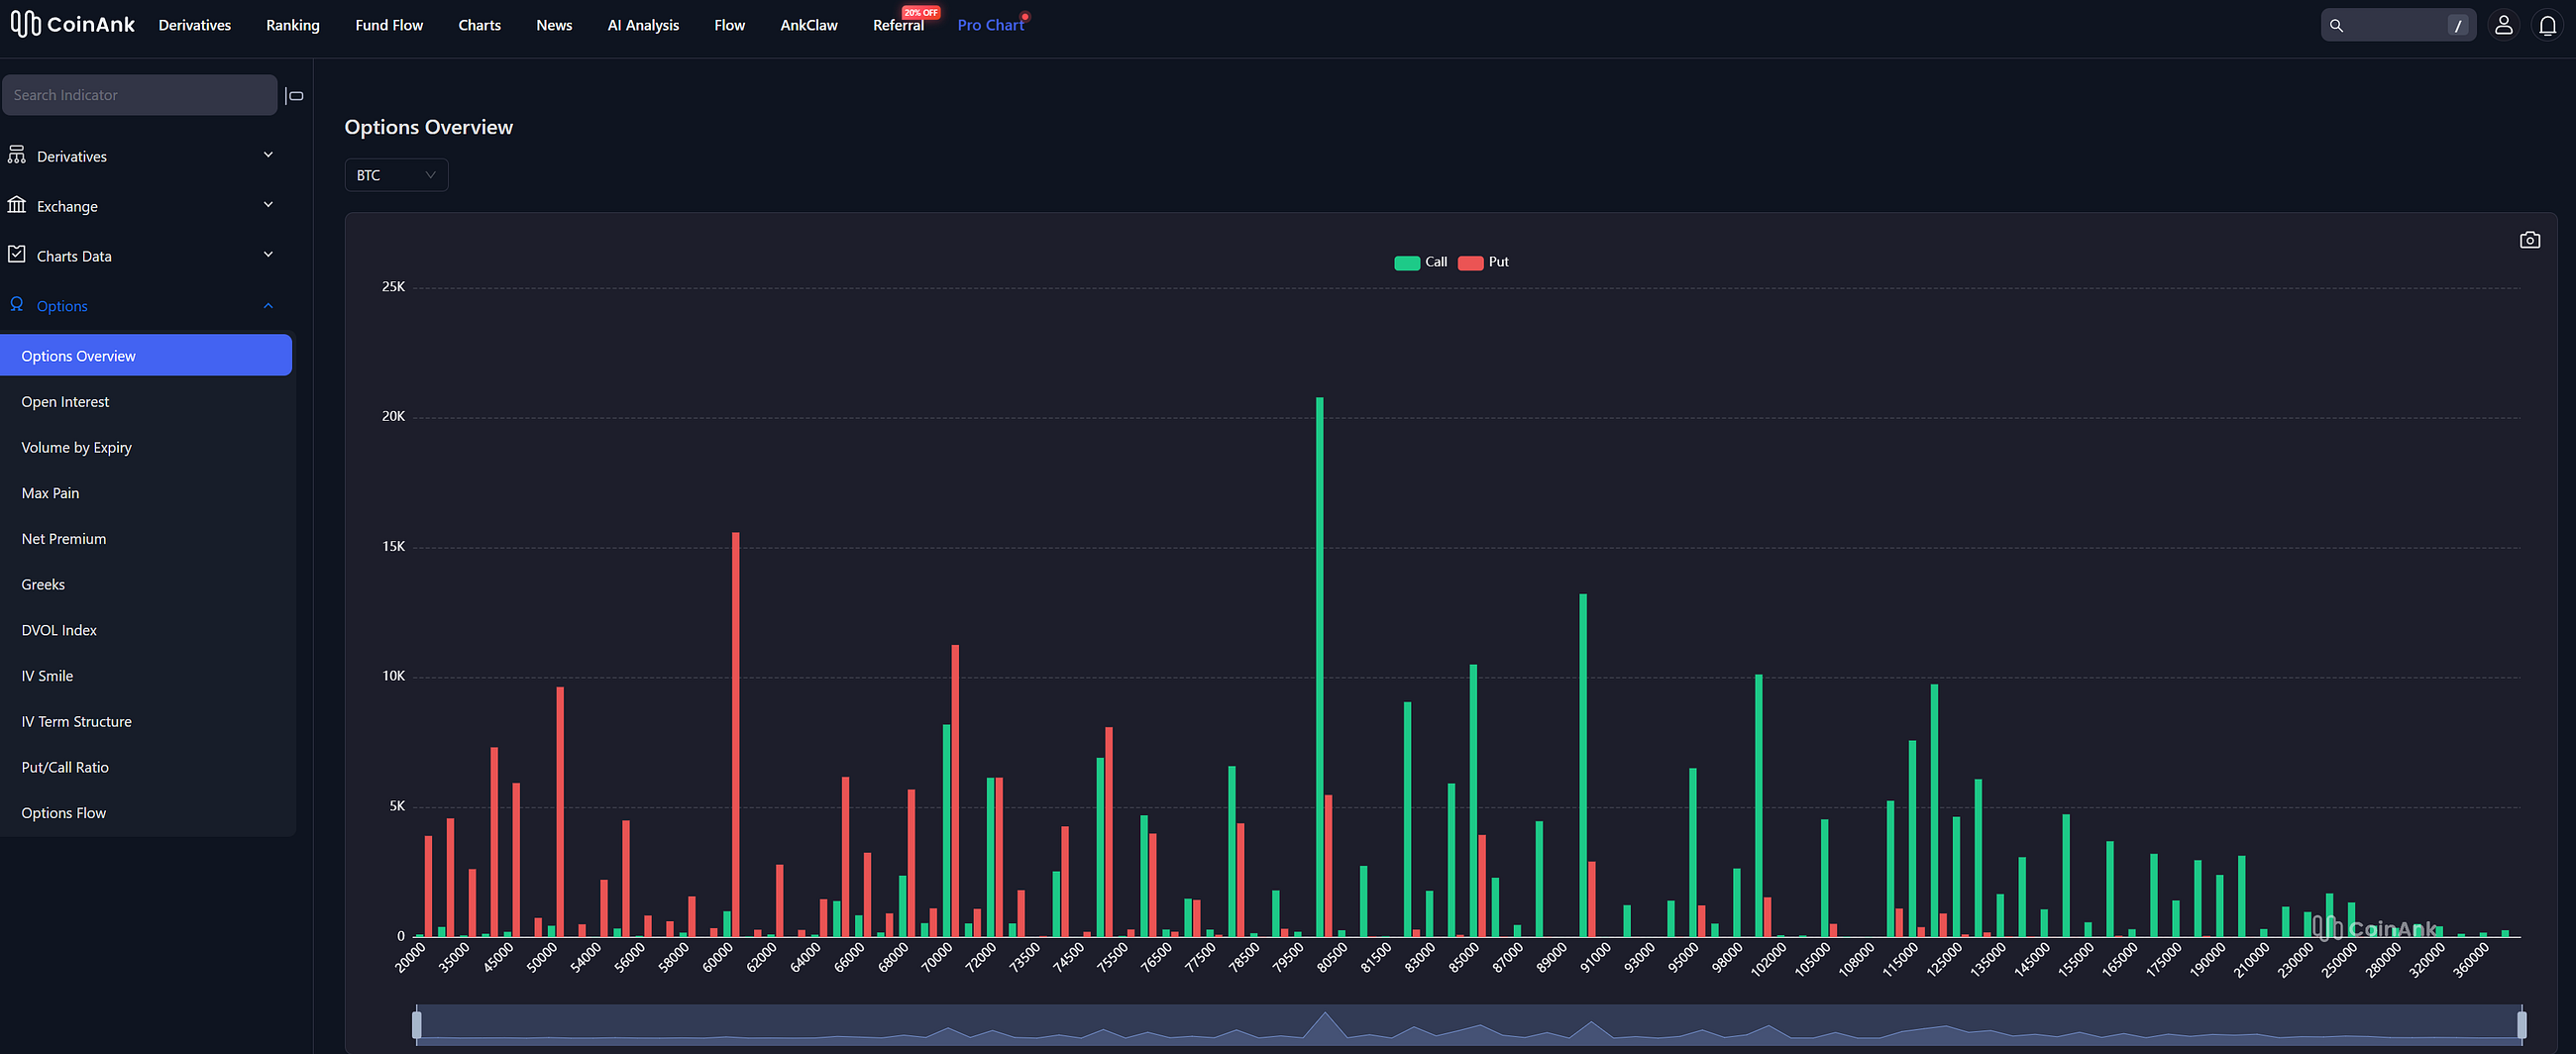
Task: Expand the Derivatives sidebar section
Action: click(268, 155)
